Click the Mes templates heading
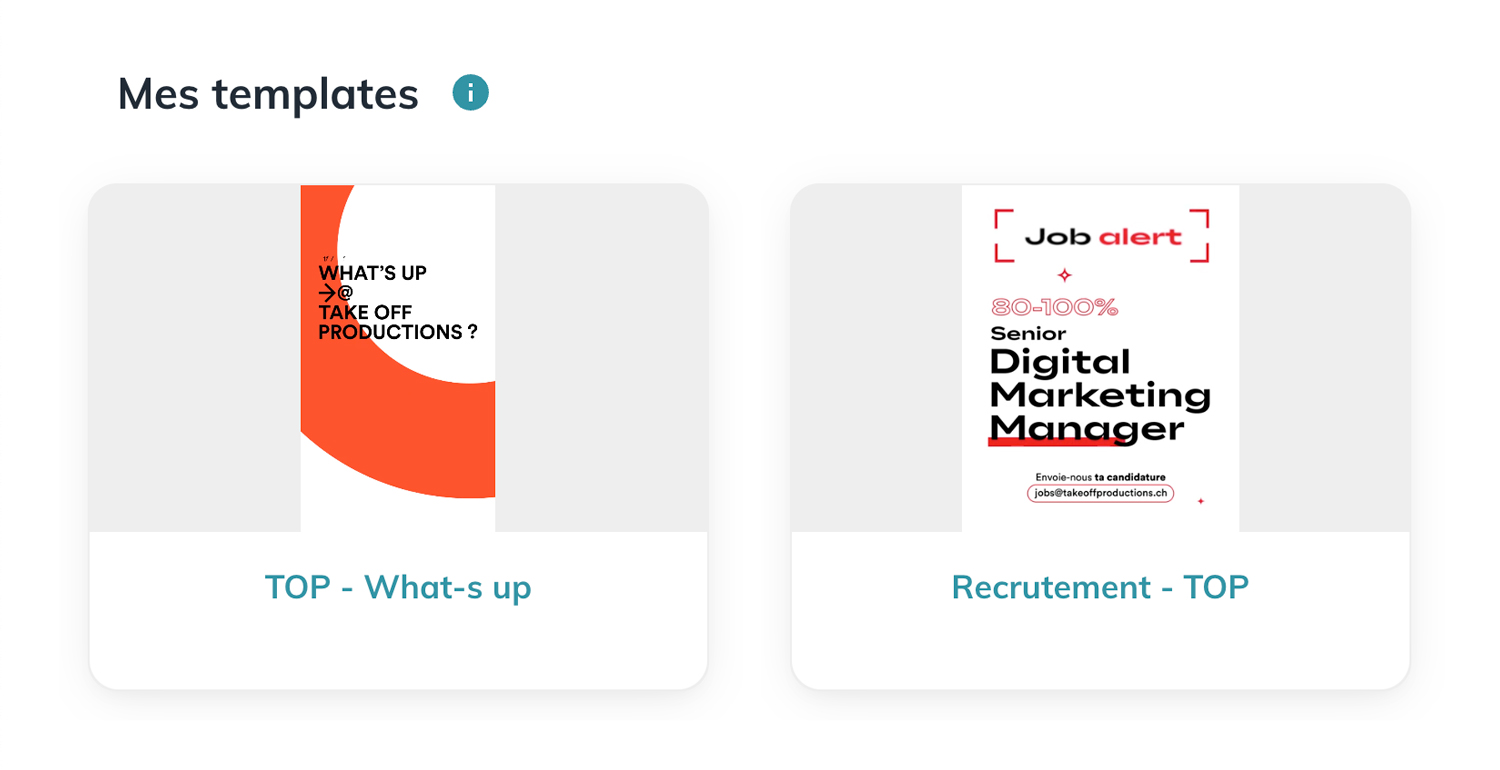The width and height of the screenshot is (1500, 770). [x=268, y=94]
